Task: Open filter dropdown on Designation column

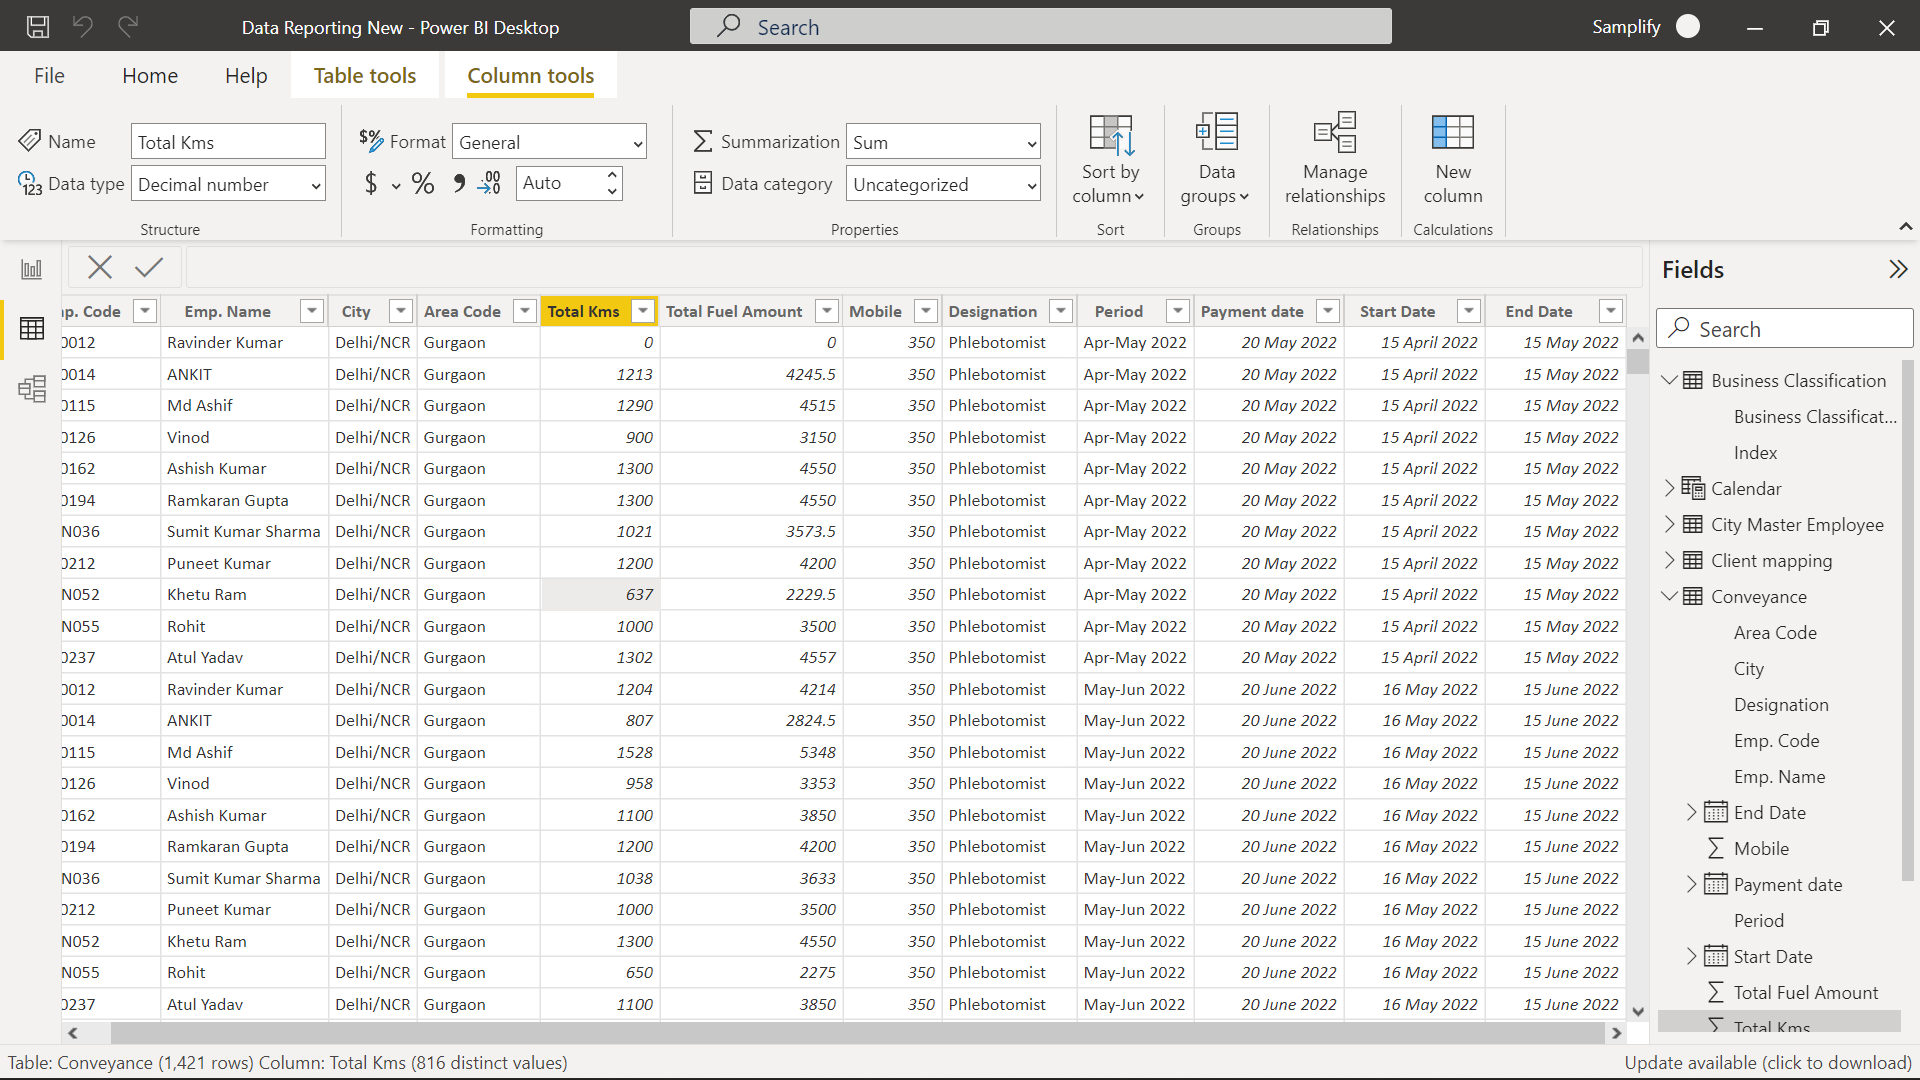Action: [1062, 311]
